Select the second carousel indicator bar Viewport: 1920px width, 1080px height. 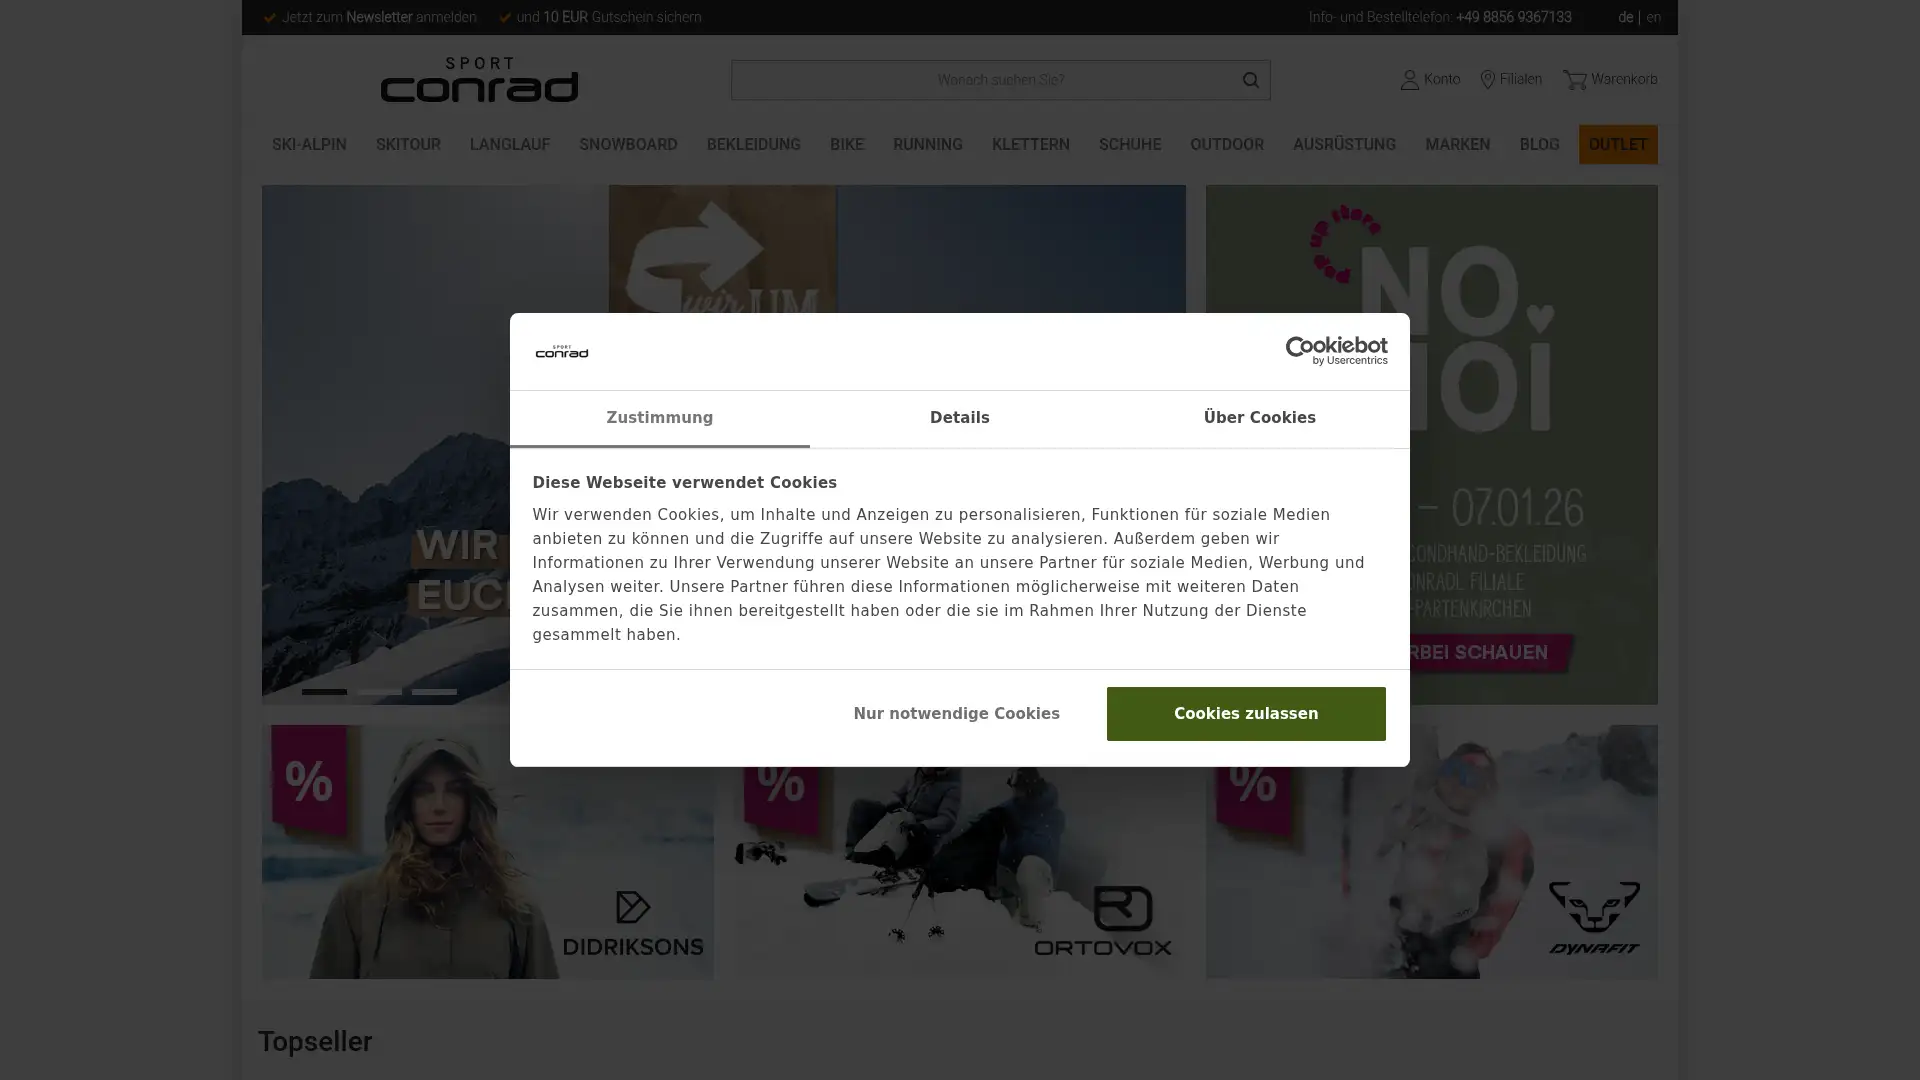coord(378,691)
